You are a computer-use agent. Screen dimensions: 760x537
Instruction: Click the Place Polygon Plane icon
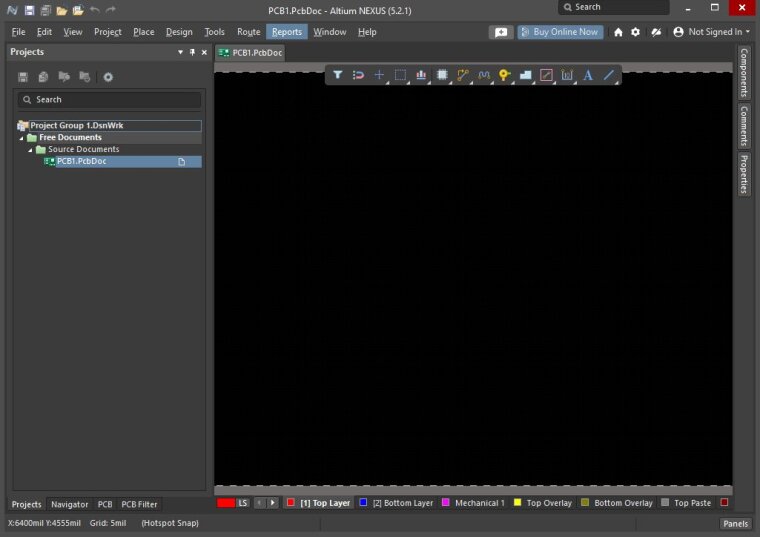click(x=525, y=75)
